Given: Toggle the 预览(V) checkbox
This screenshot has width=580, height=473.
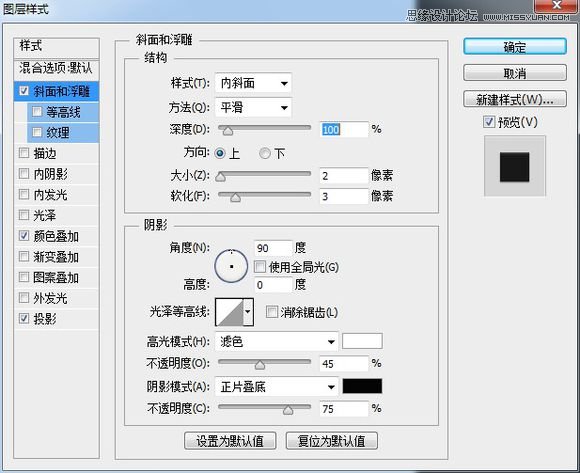Looking at the screenshot, I should tap(489, 122).
